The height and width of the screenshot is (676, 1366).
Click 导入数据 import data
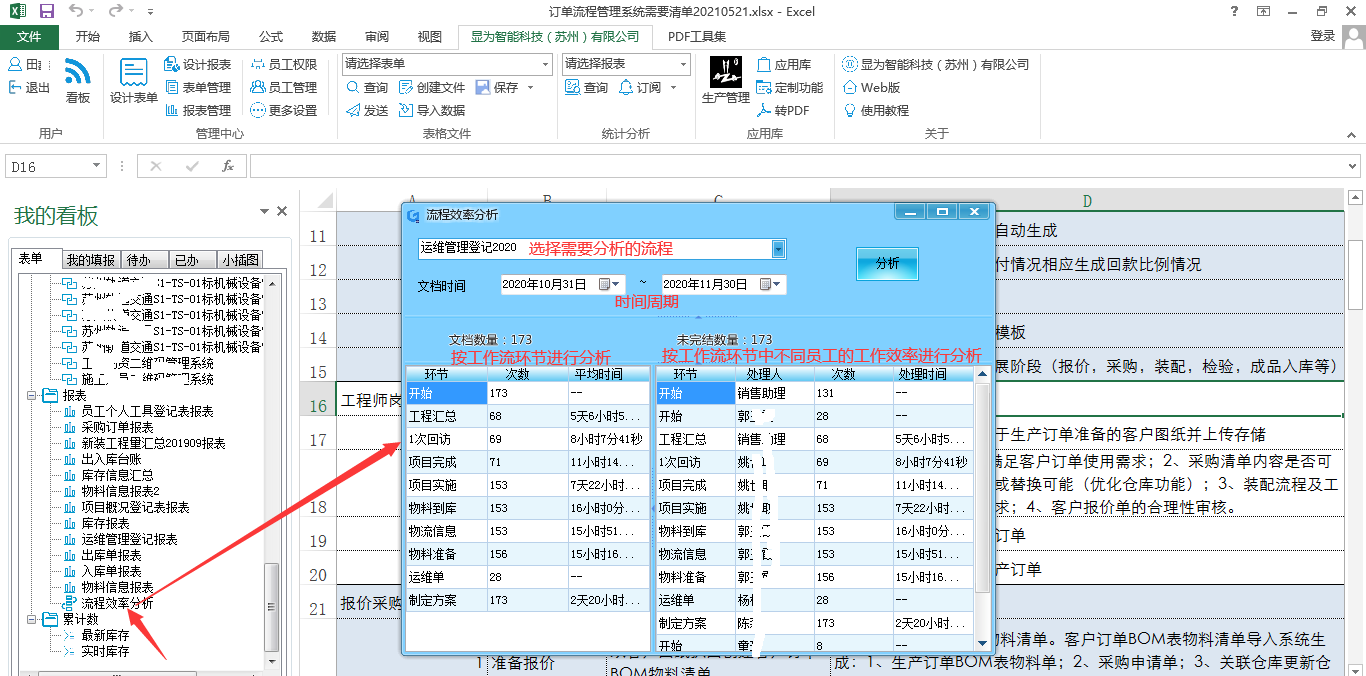click(432, 110)
